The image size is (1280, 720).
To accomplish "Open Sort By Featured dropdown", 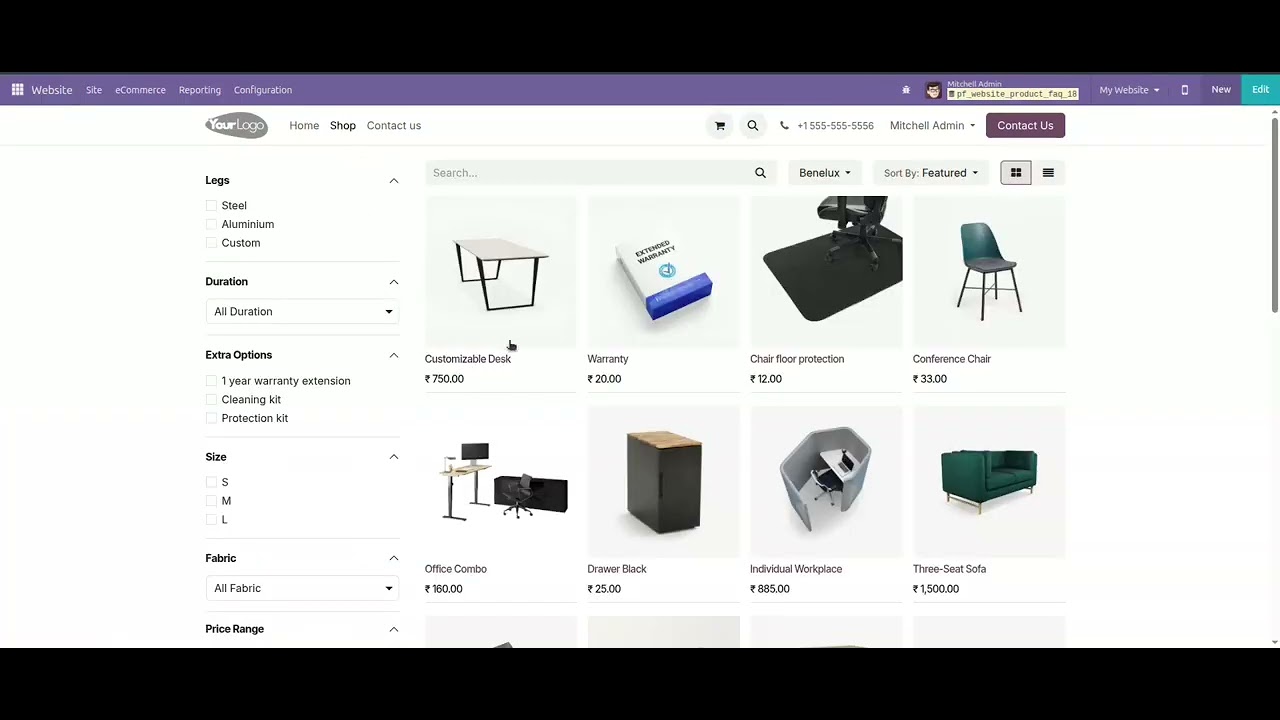I will point(931,173).
